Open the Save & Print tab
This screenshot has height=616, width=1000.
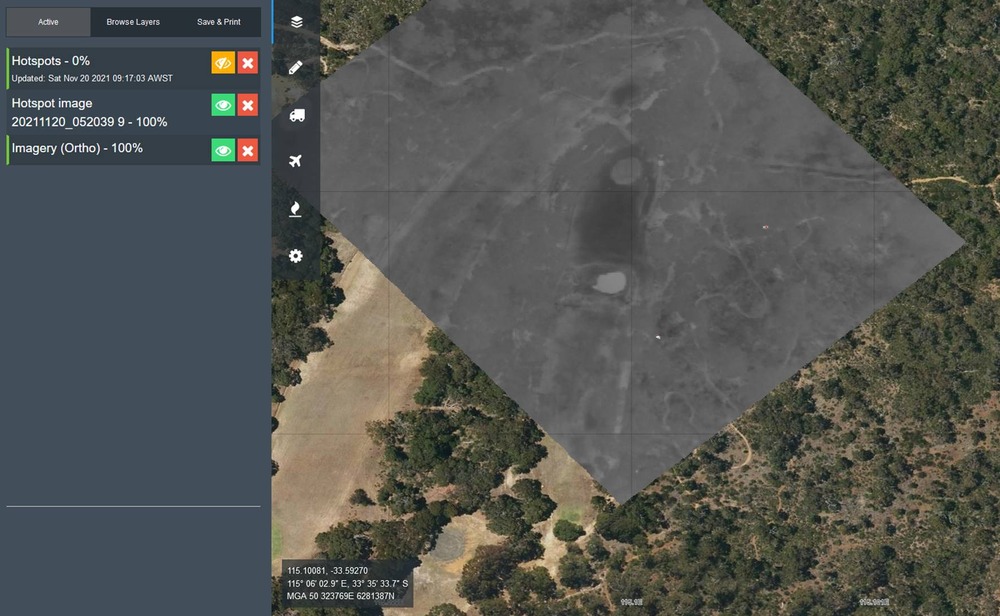217,22
